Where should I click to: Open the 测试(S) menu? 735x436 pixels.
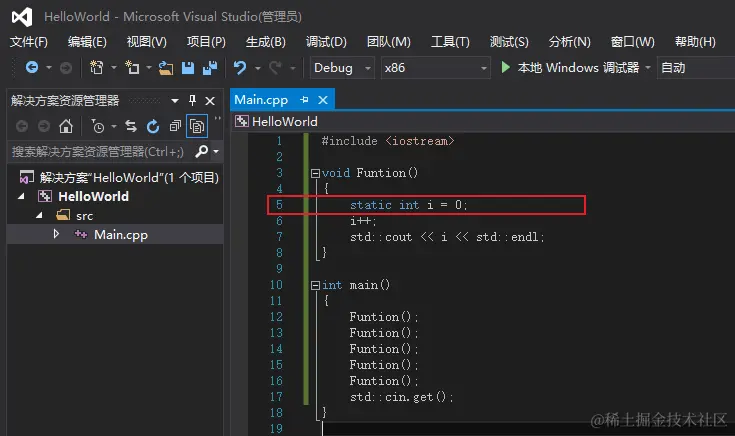pyautogui.click(x=509, y=42)
